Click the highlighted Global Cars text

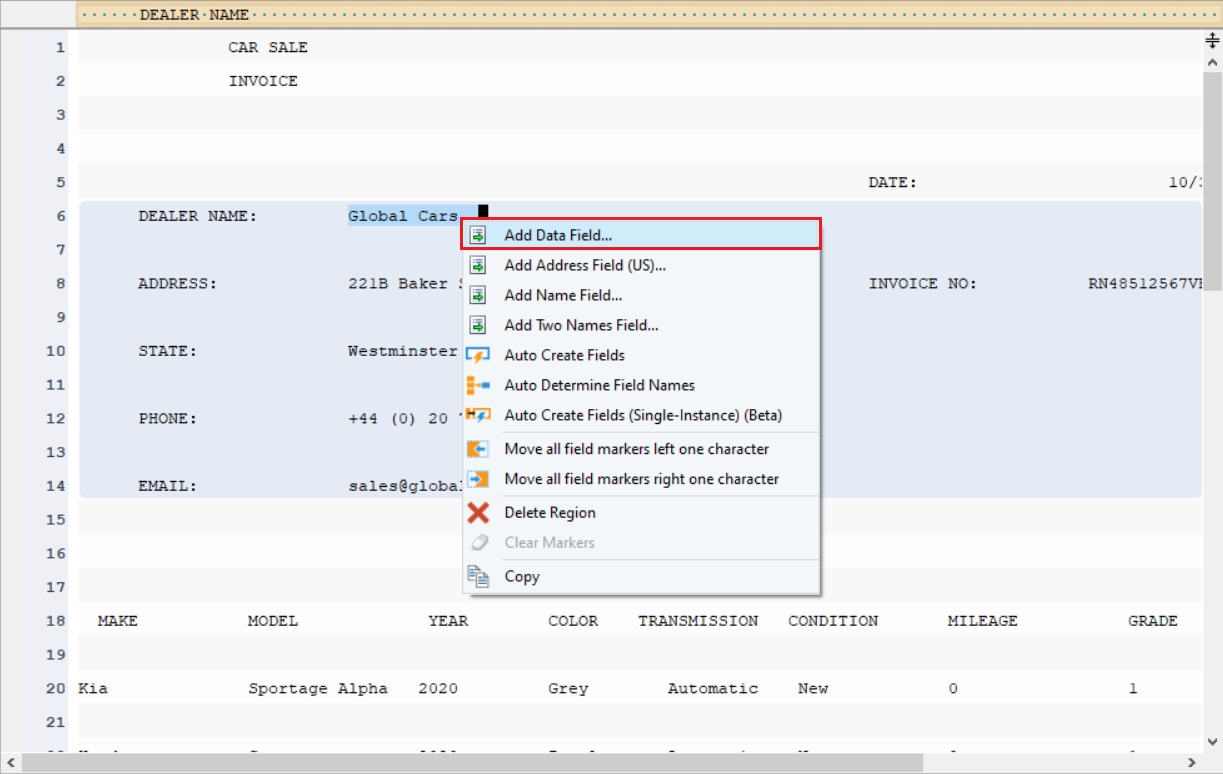click(x=403, y=216)
